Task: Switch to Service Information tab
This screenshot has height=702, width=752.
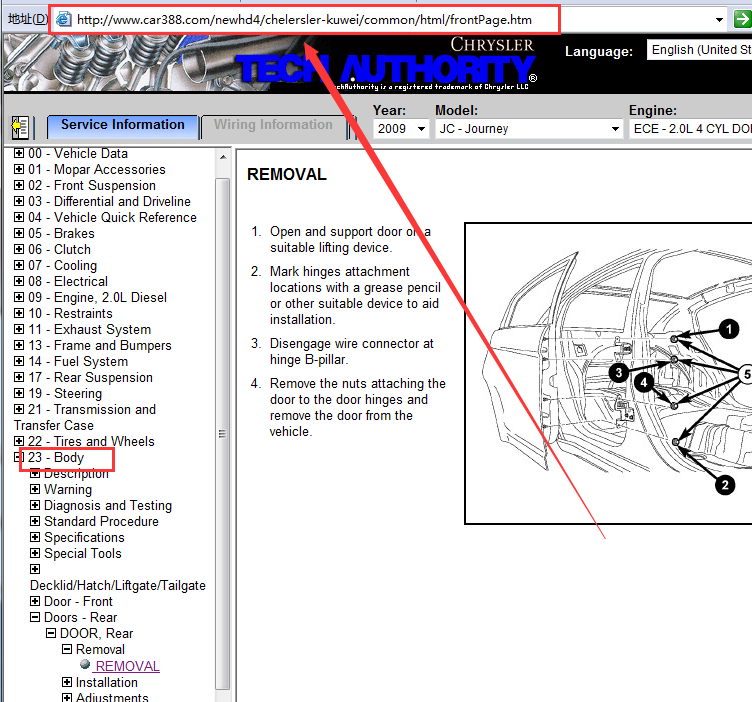Action: [123, 127]
